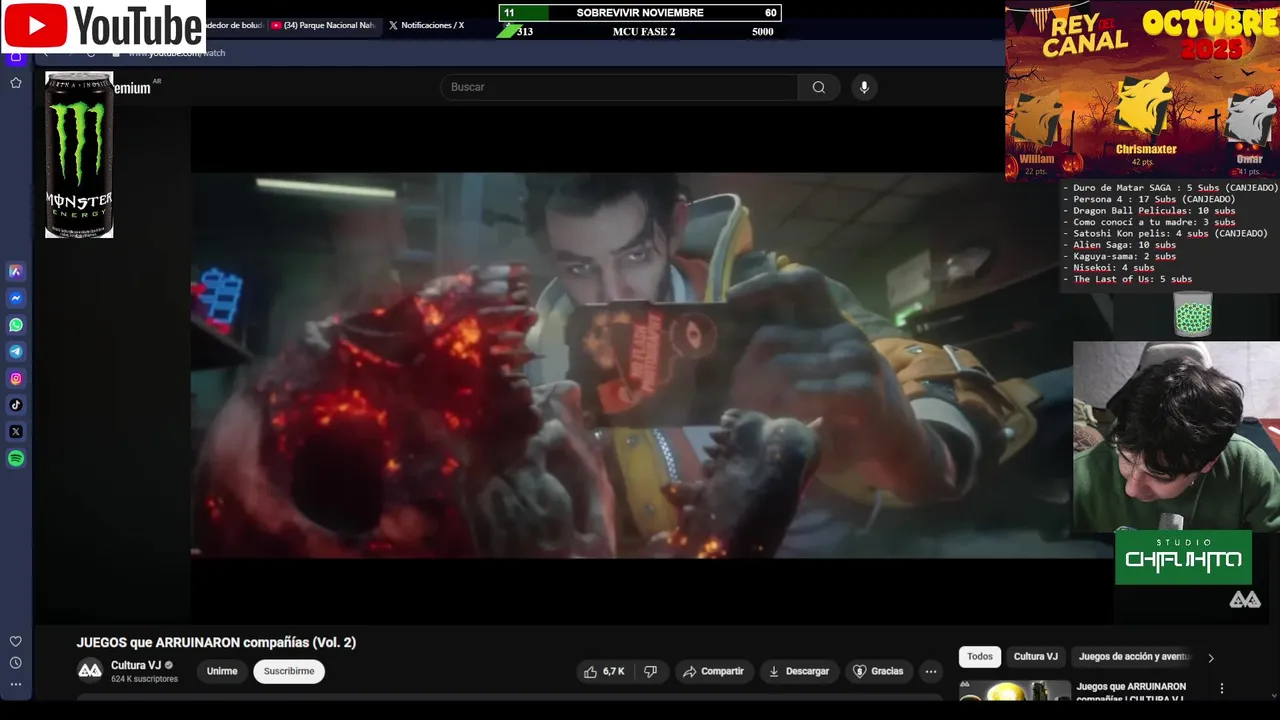Switch to Parque Nacional Nahuel browser tab

pyautogui.click(x=324, y=25)
